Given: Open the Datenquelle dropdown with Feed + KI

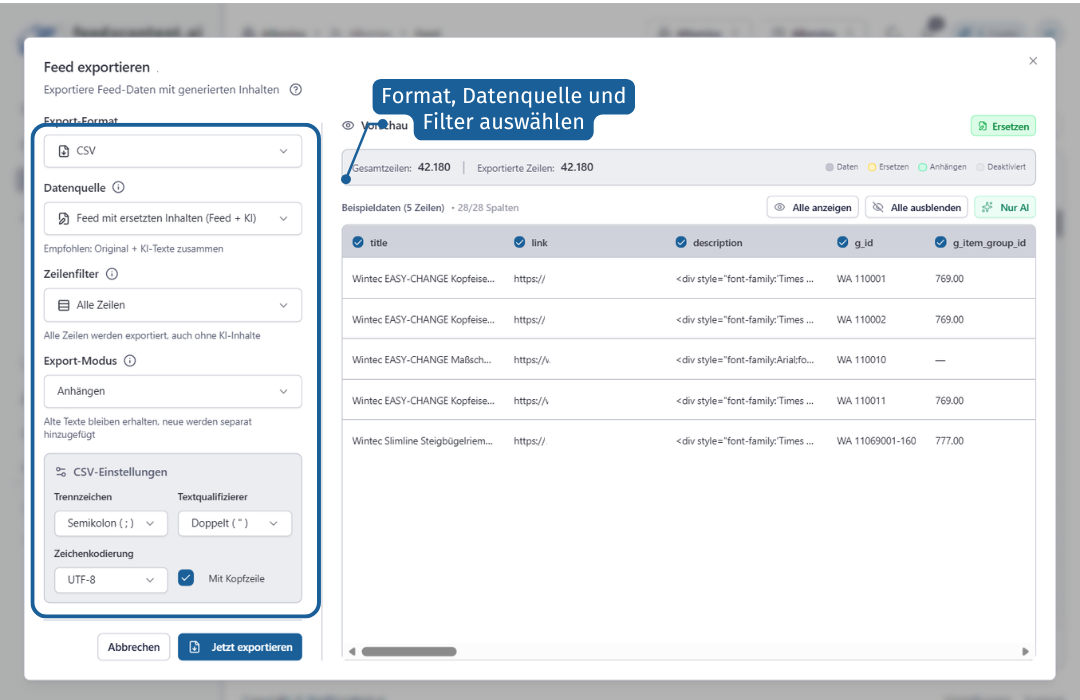Looking at the screenshot, I should tap(173, 218).
